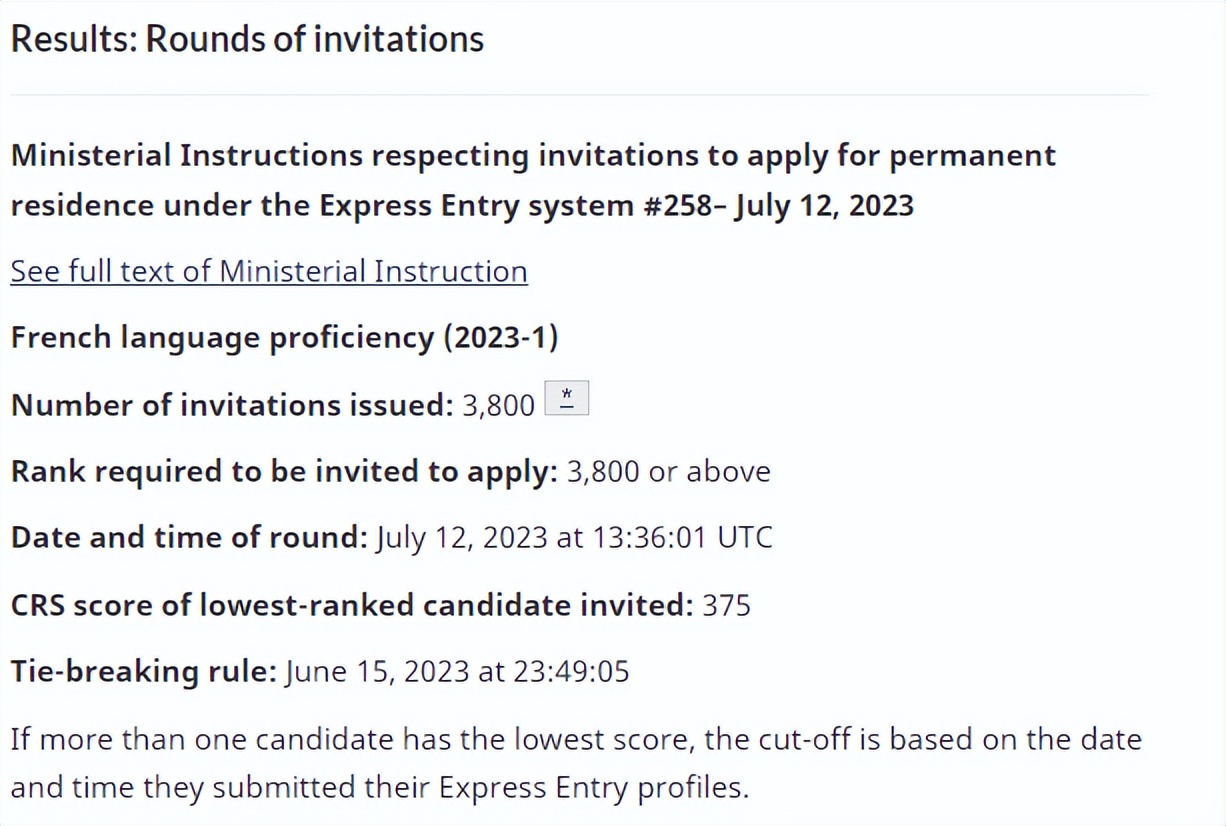Click the 3,800 invitations issued value
The image size is (1226, 826).
(498, 406)
